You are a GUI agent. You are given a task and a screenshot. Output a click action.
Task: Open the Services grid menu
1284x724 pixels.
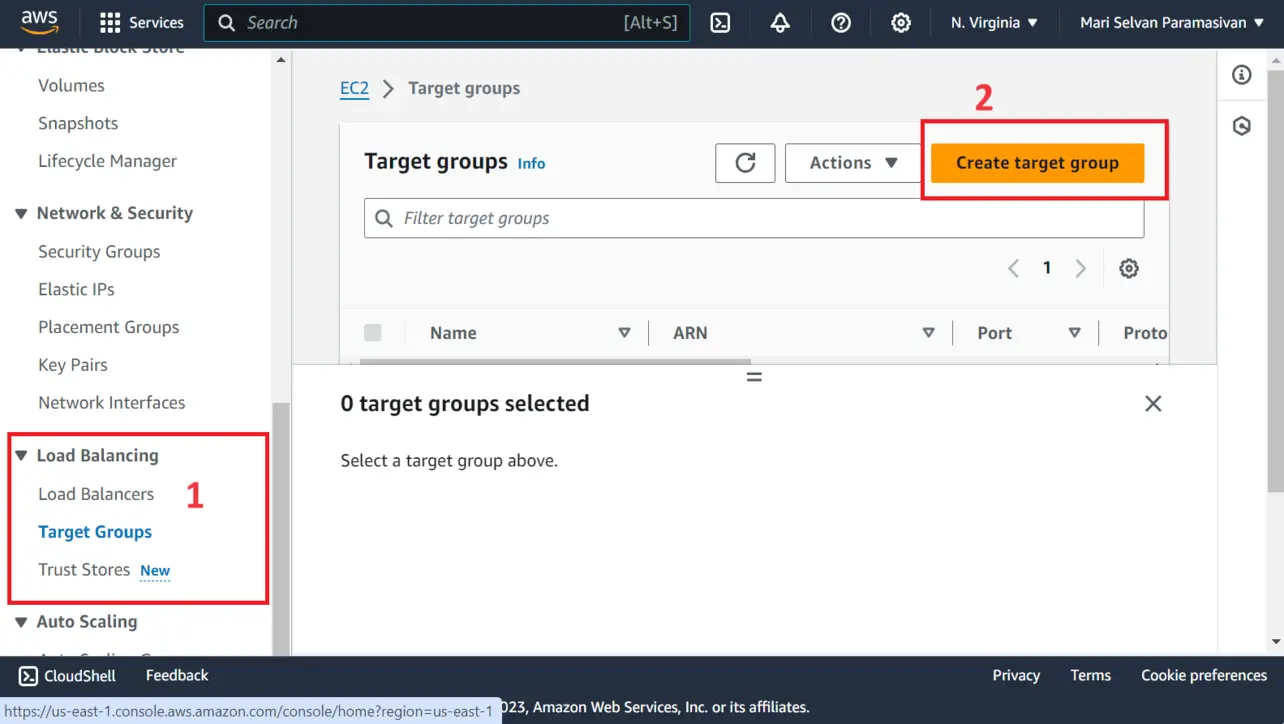(142, 22)
